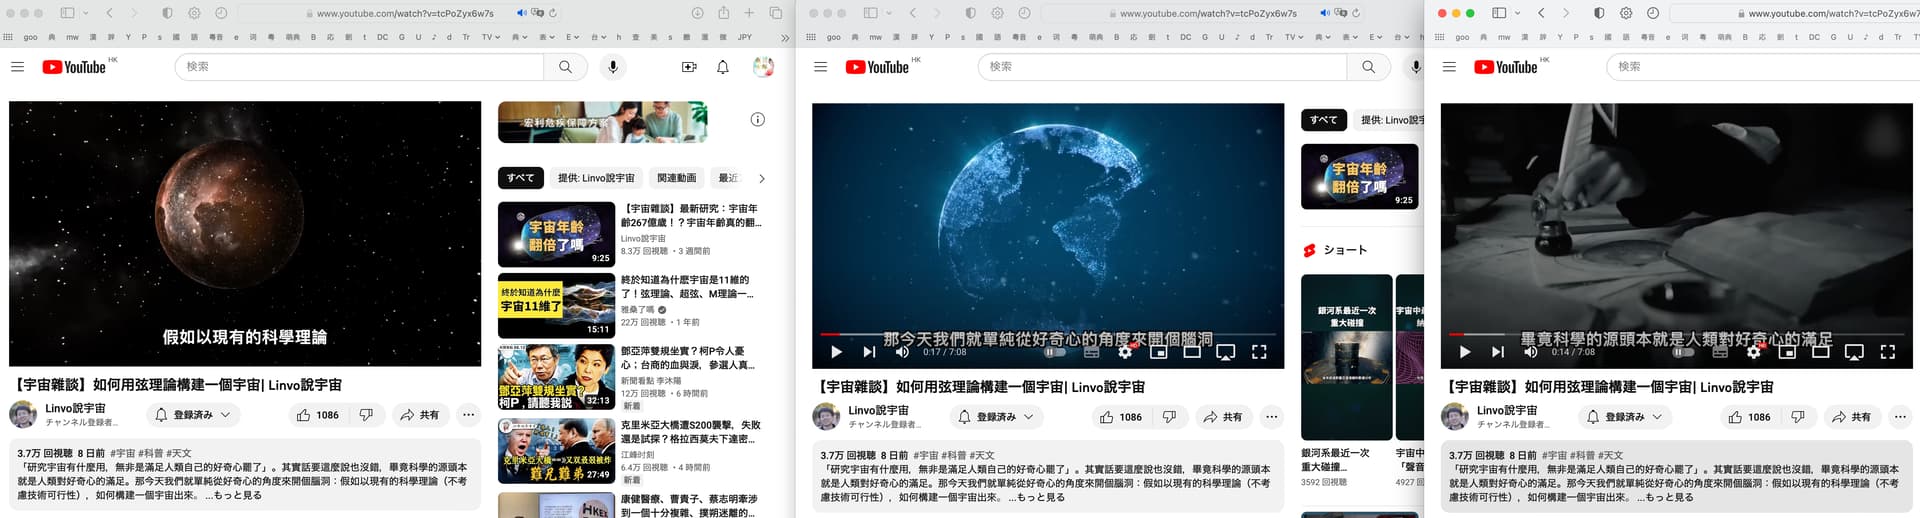This screenshot has height=518, width=1920.
Task: Open Safari downloads icon in left window
Action: point(697,13)
